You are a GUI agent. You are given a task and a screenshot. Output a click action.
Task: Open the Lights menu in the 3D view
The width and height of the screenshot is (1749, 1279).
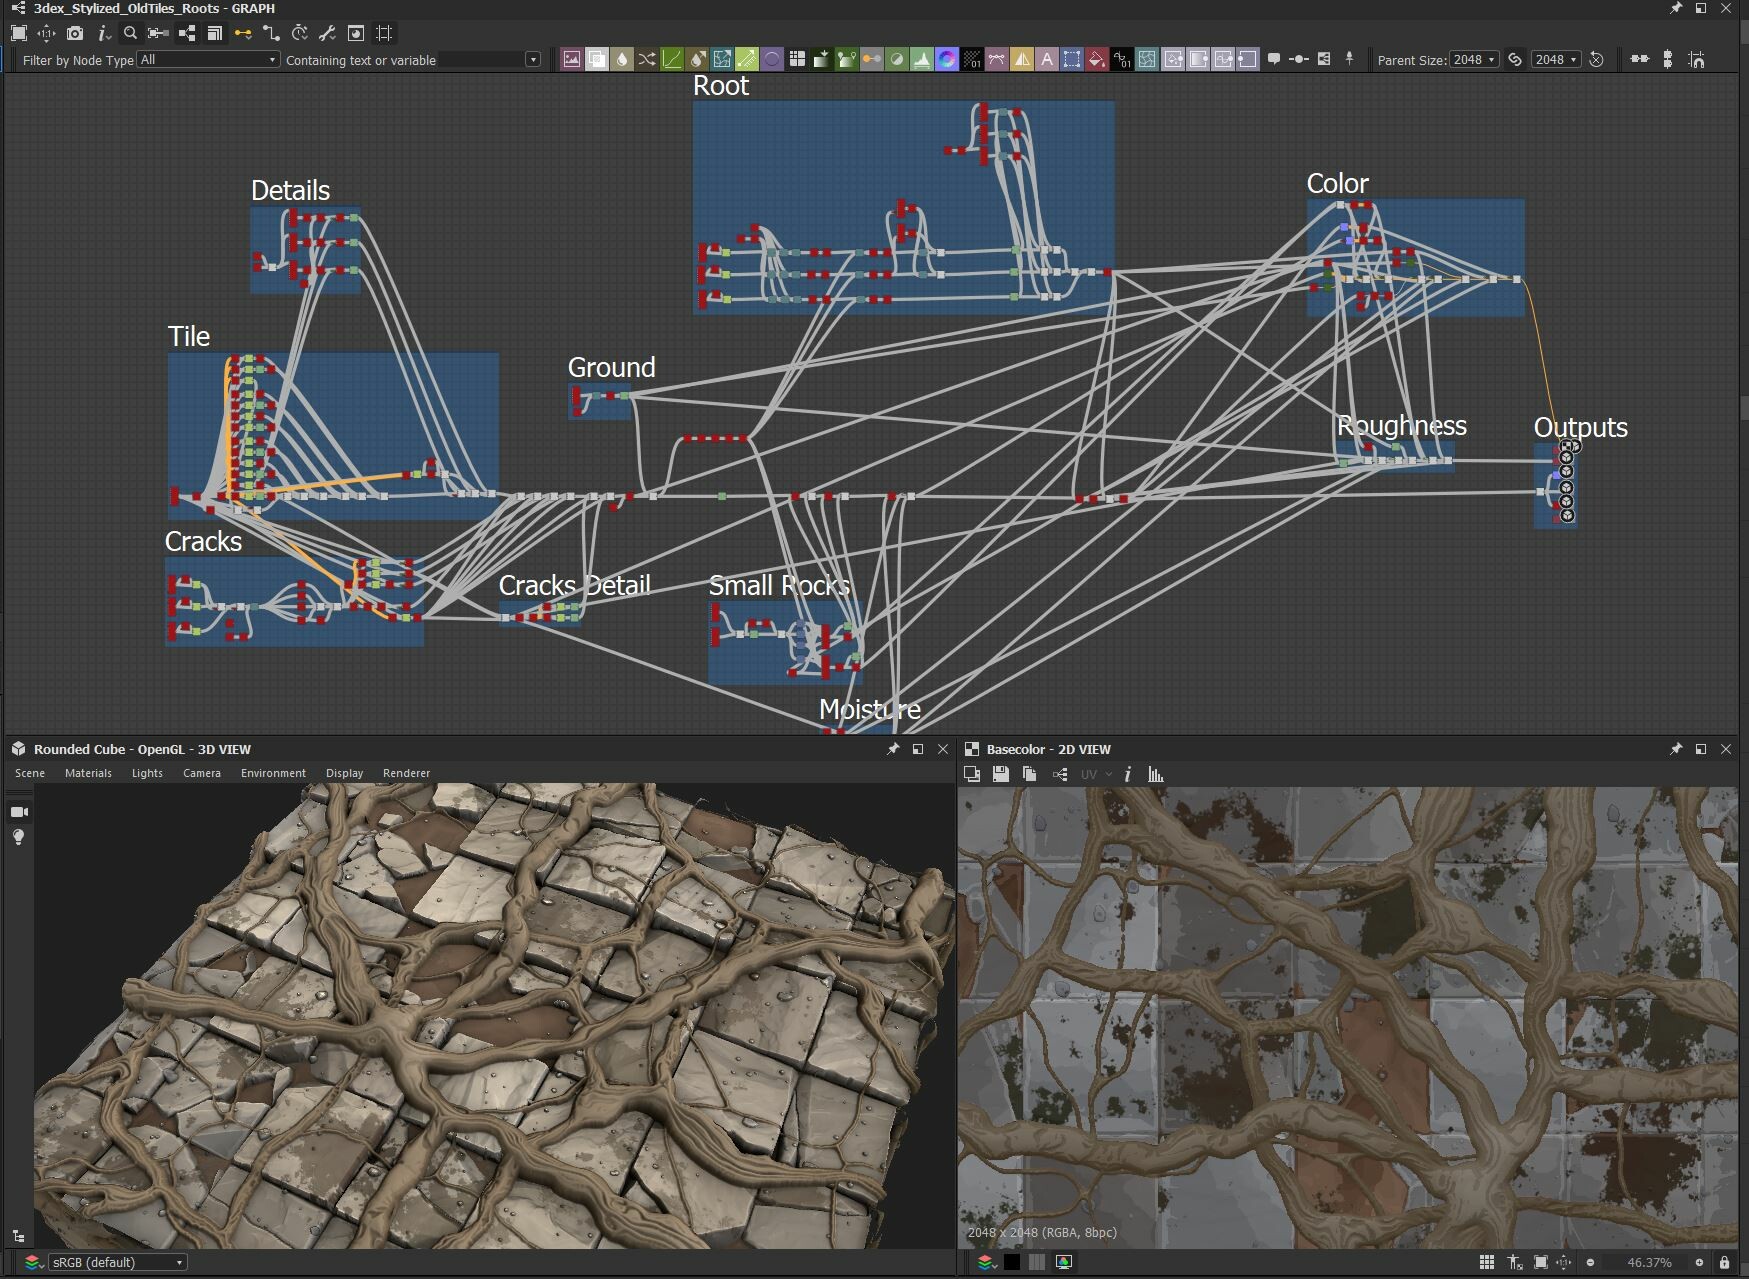[x=147, y=773]
